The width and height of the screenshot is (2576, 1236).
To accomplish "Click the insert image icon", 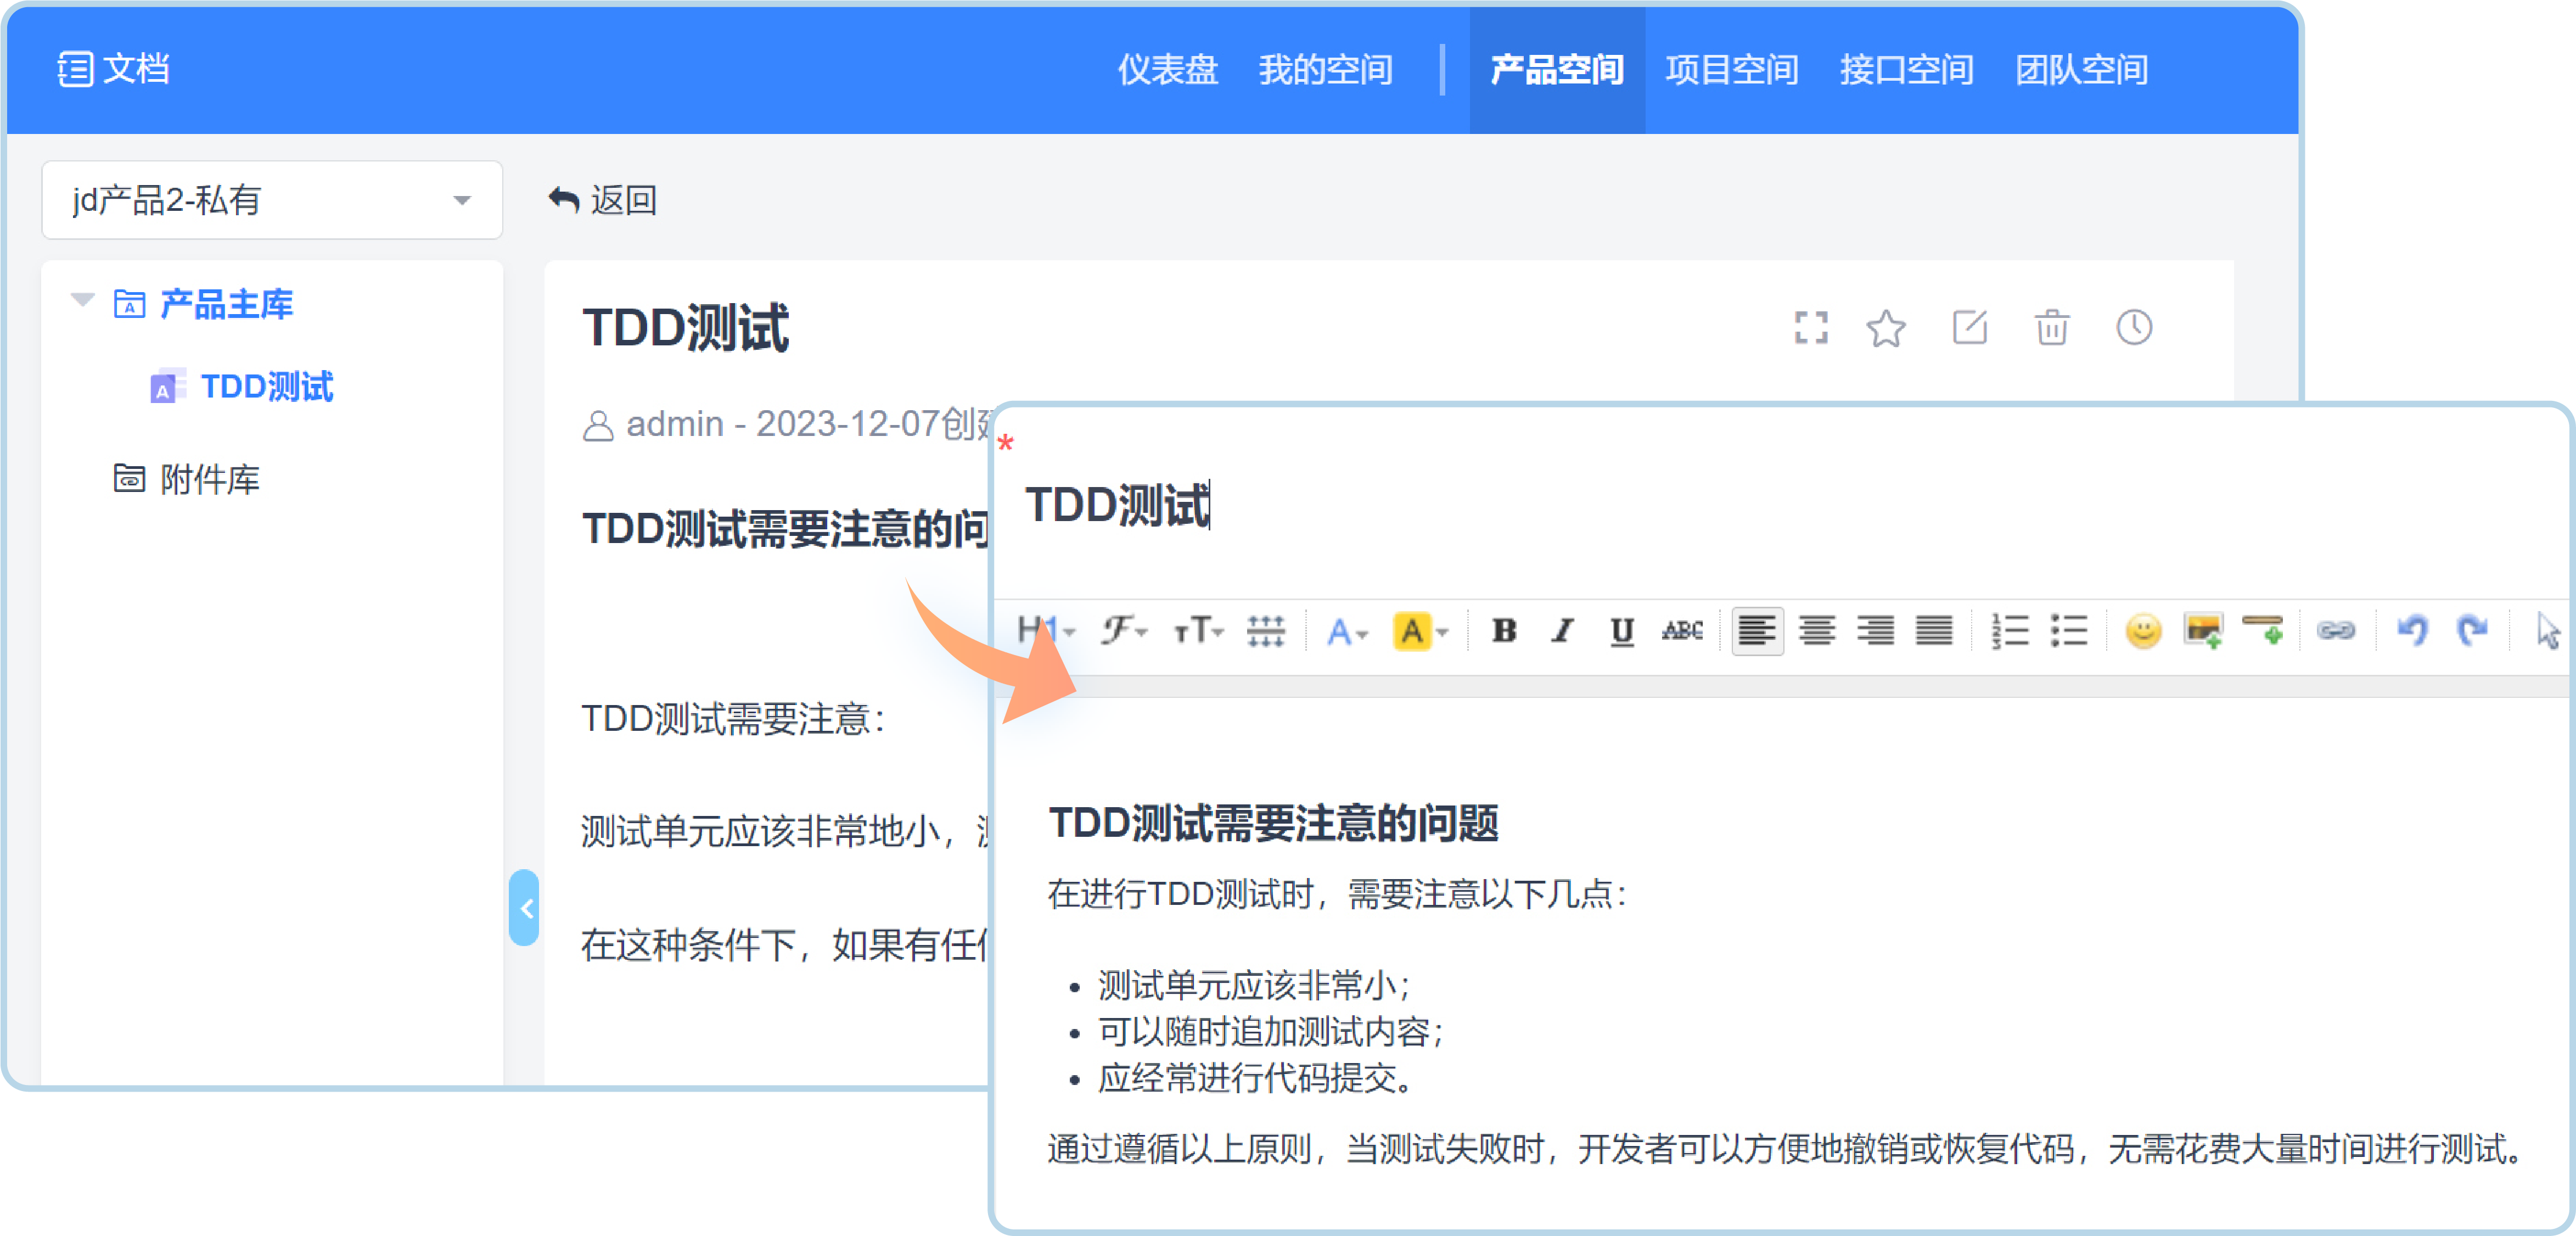I will click(2203, 631).
